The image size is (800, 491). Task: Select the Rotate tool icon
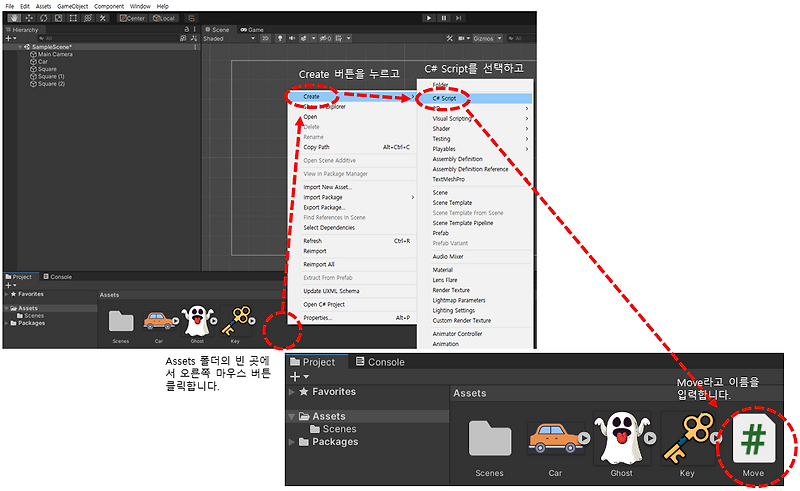(44, 18)
